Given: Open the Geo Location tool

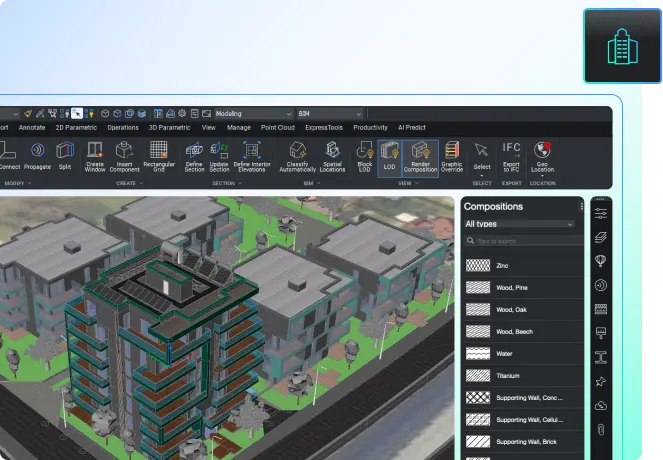Looking at the screenshot, I should point(542,157).
